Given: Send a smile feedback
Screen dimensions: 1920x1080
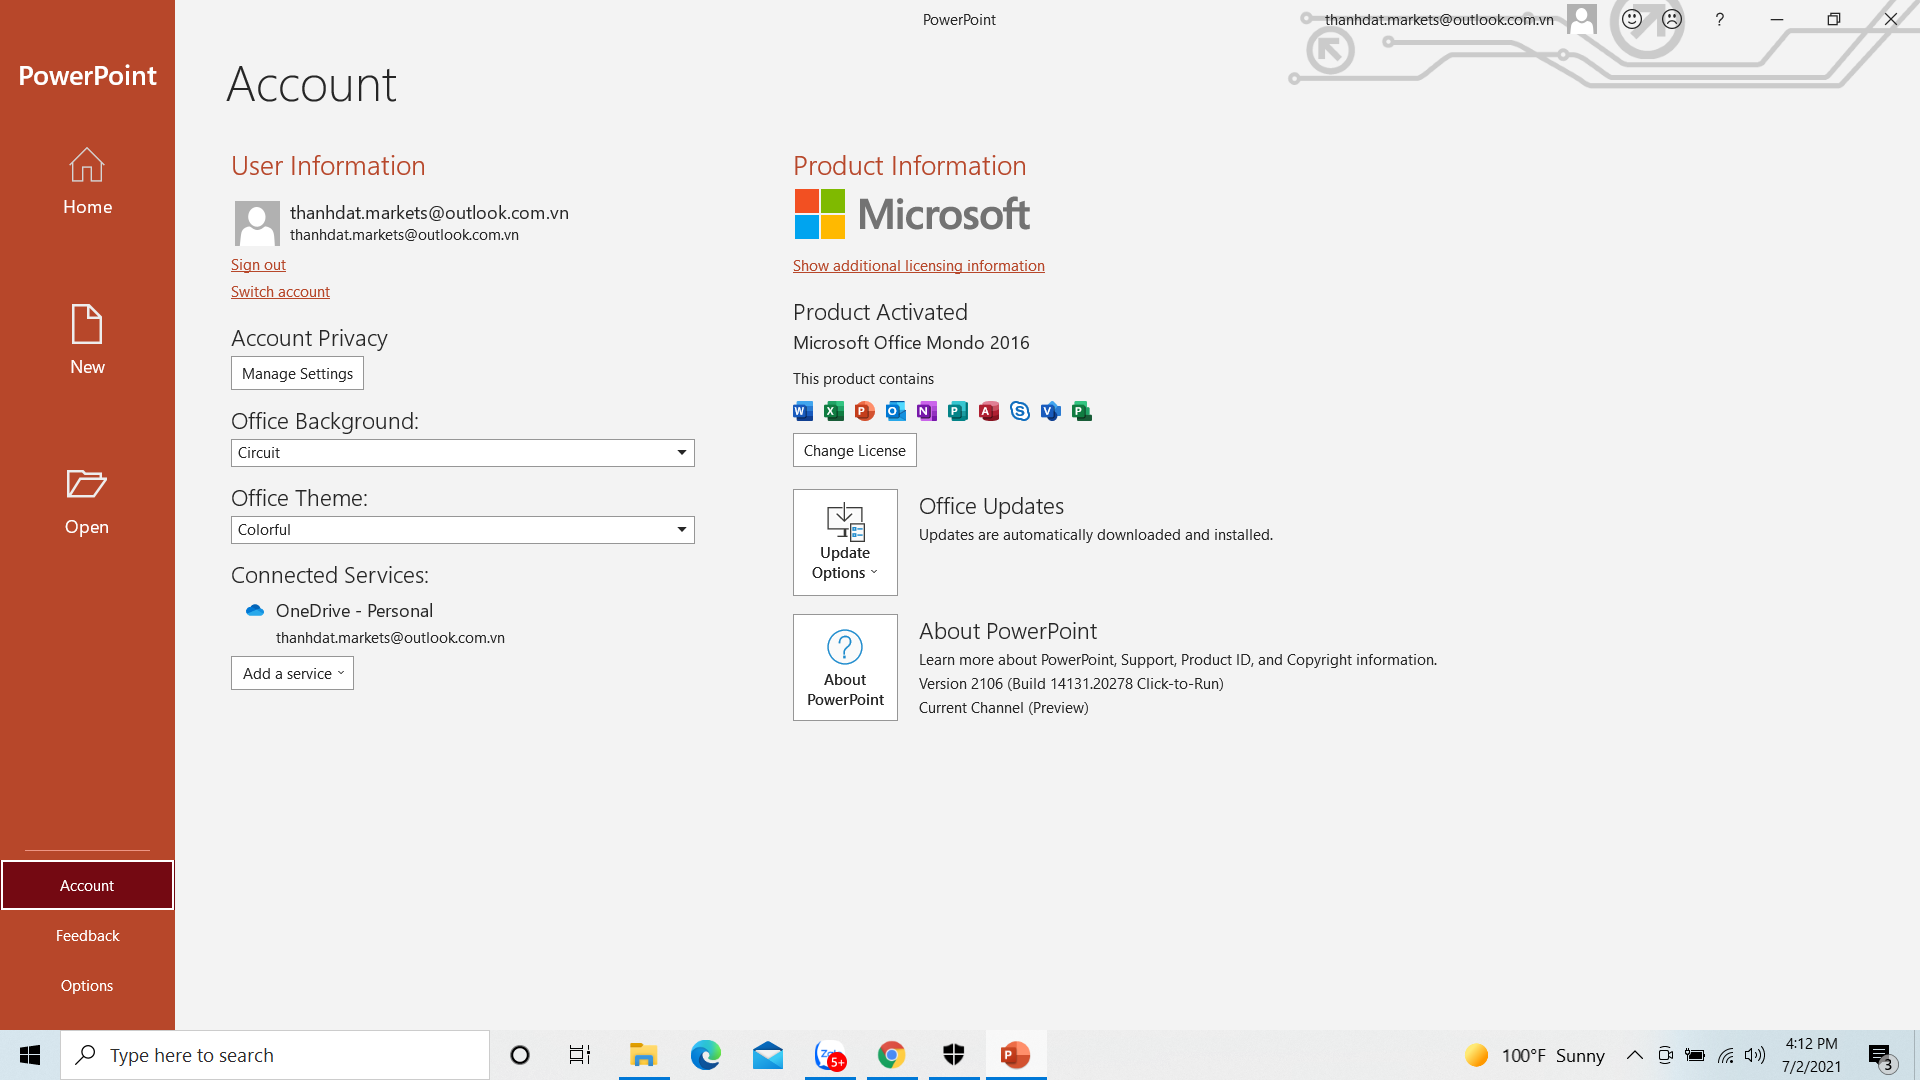Looking at the screenshot, I should [x=1632, y=19].
